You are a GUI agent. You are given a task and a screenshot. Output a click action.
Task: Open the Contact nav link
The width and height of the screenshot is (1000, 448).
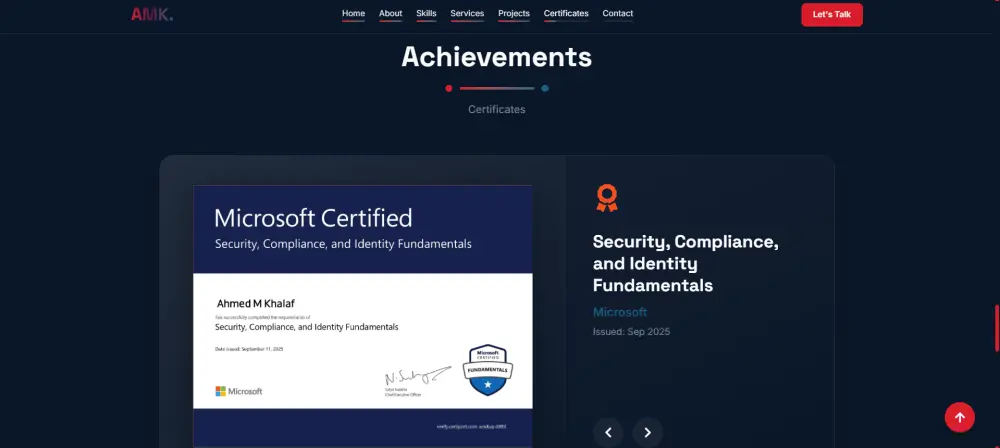click(617, 13)
